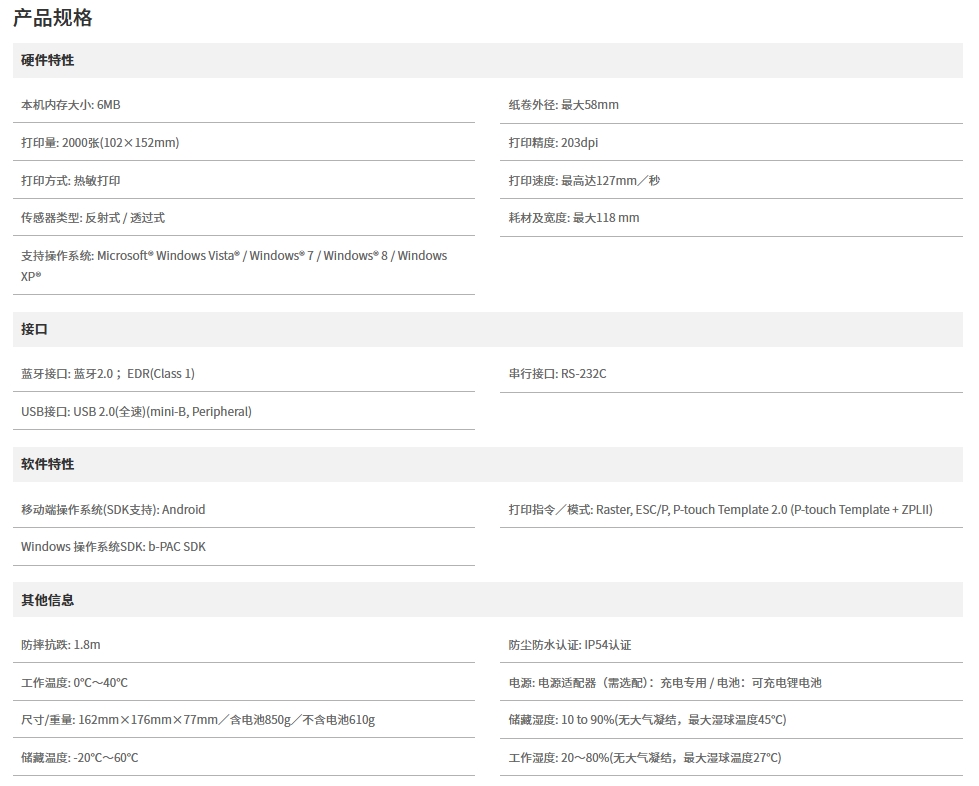
Task: Select the 串行接口 RS-232C entry
Action: point(557,374)
